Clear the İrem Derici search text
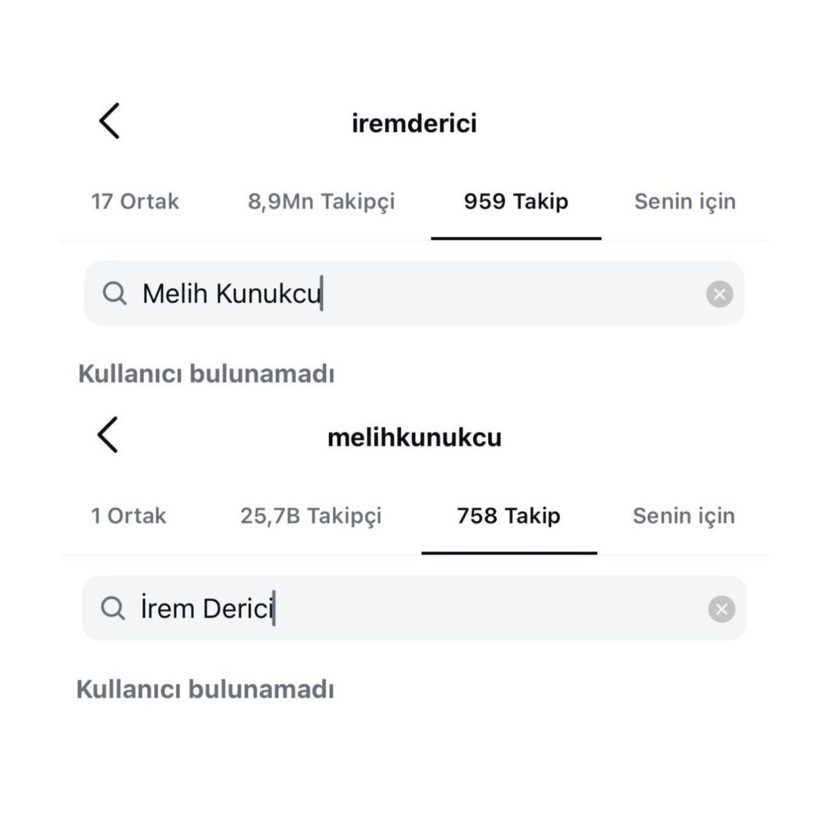The width and height of the screenshot is (820, 820). click(x=719, y=608)
